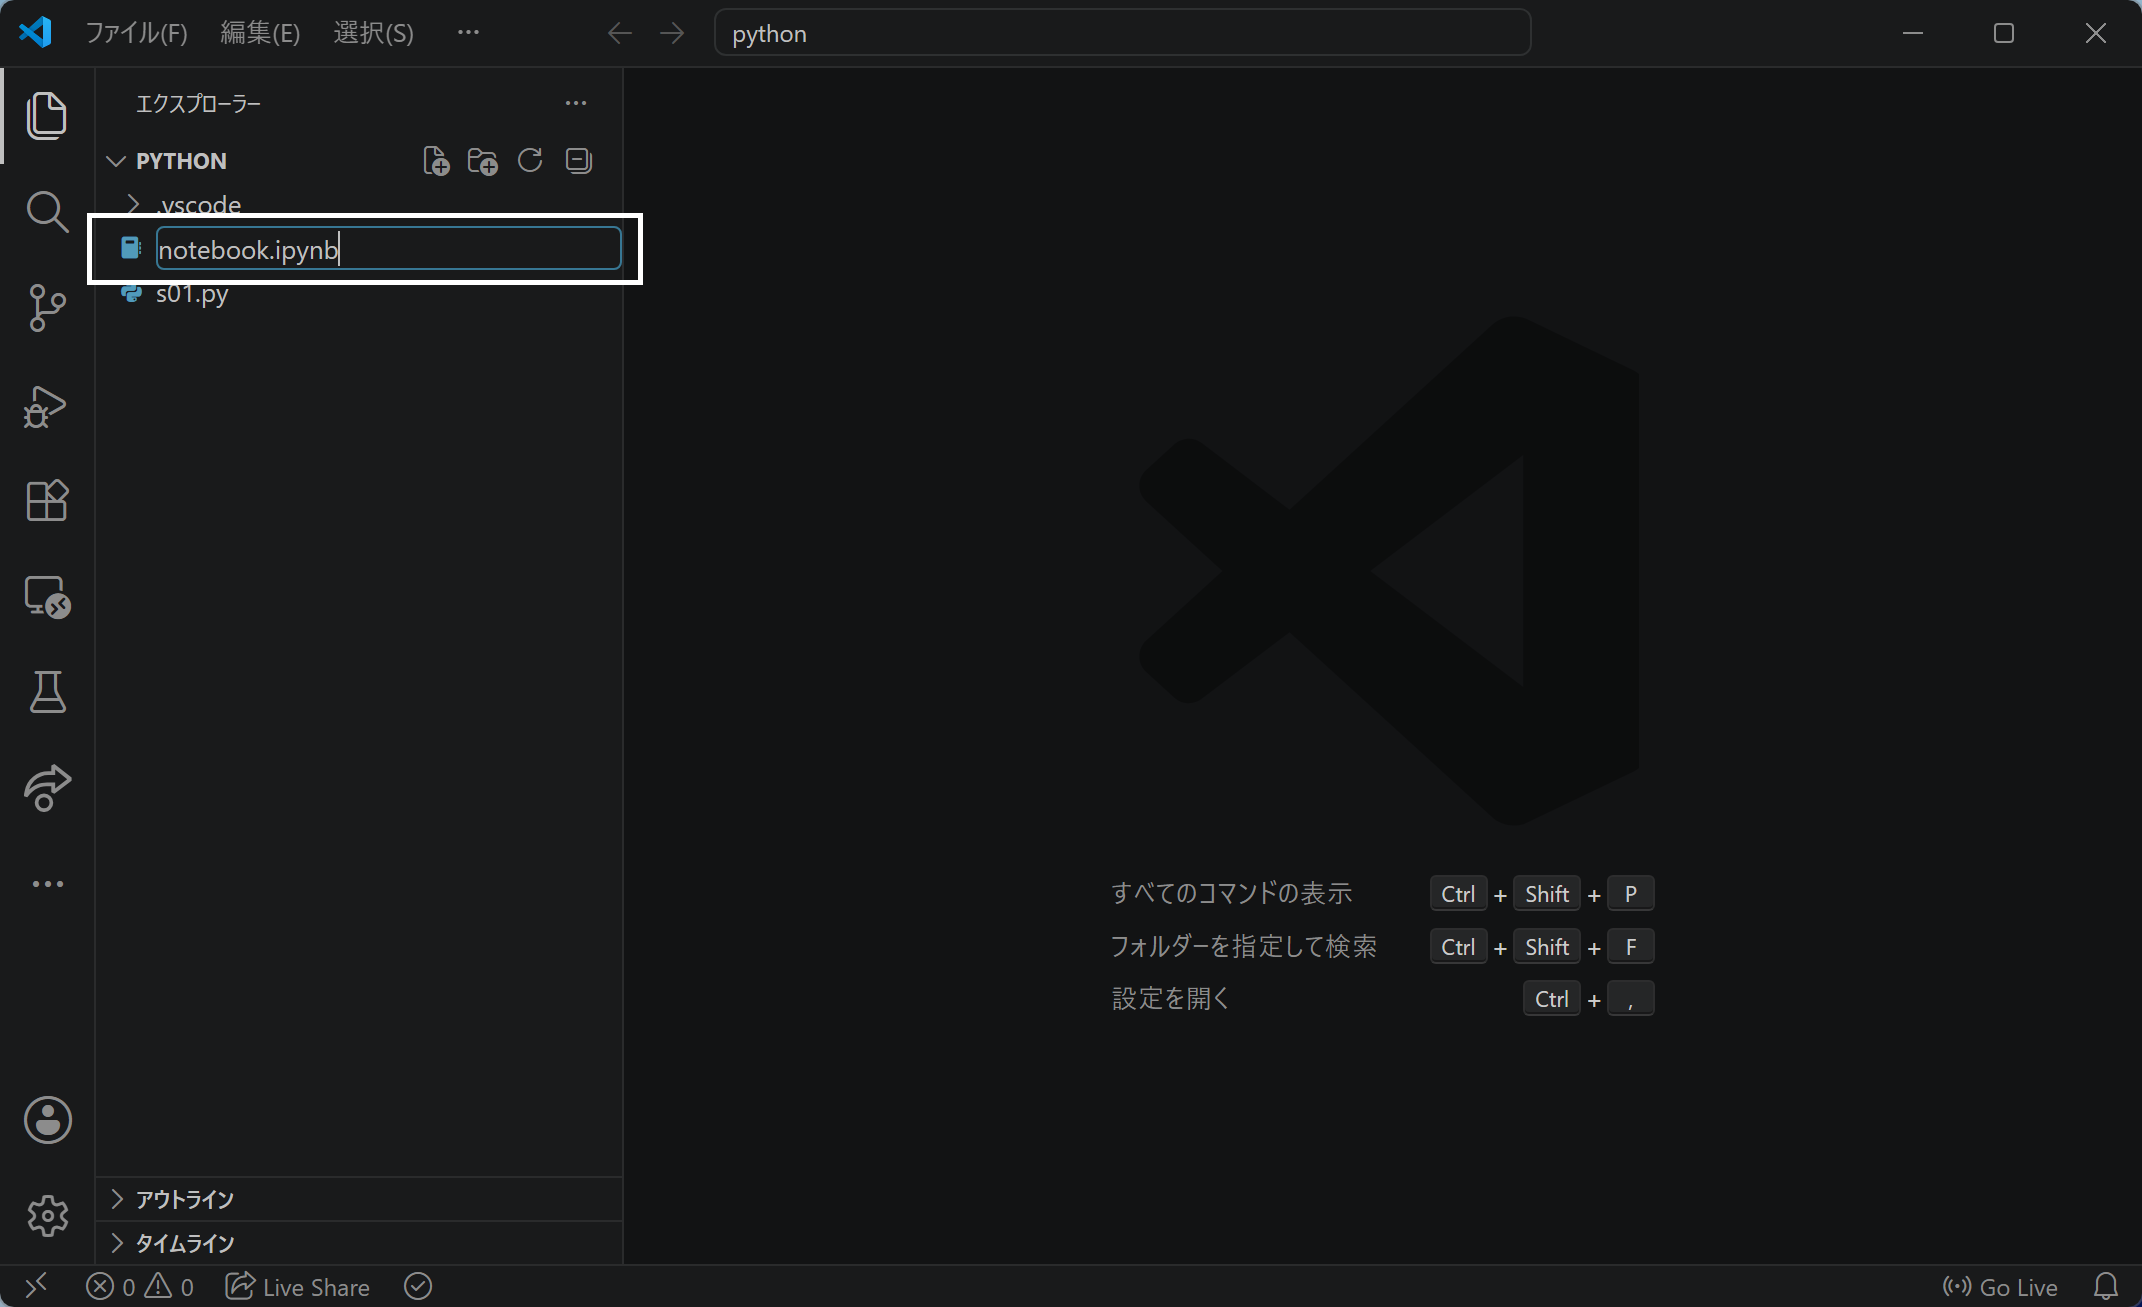Open the Accounts menu icon
The image size is (2142, 1307).
tap(47, 1120)
